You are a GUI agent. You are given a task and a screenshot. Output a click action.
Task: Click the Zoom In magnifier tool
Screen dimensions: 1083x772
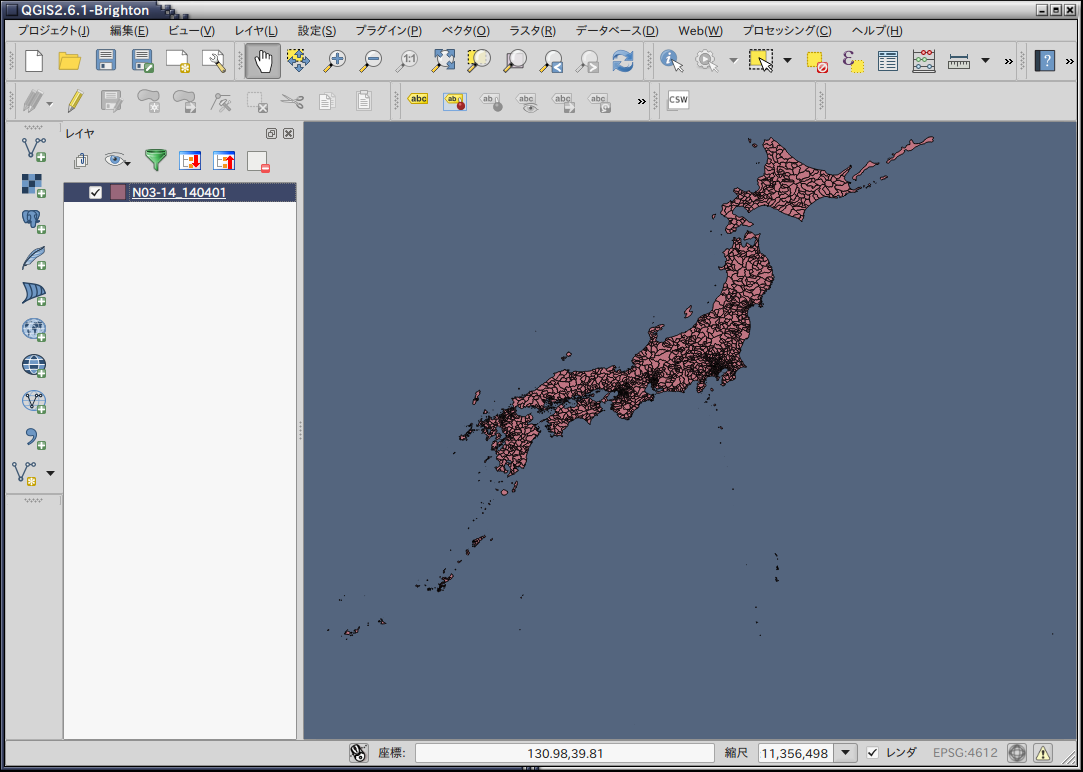coord(334,61)
